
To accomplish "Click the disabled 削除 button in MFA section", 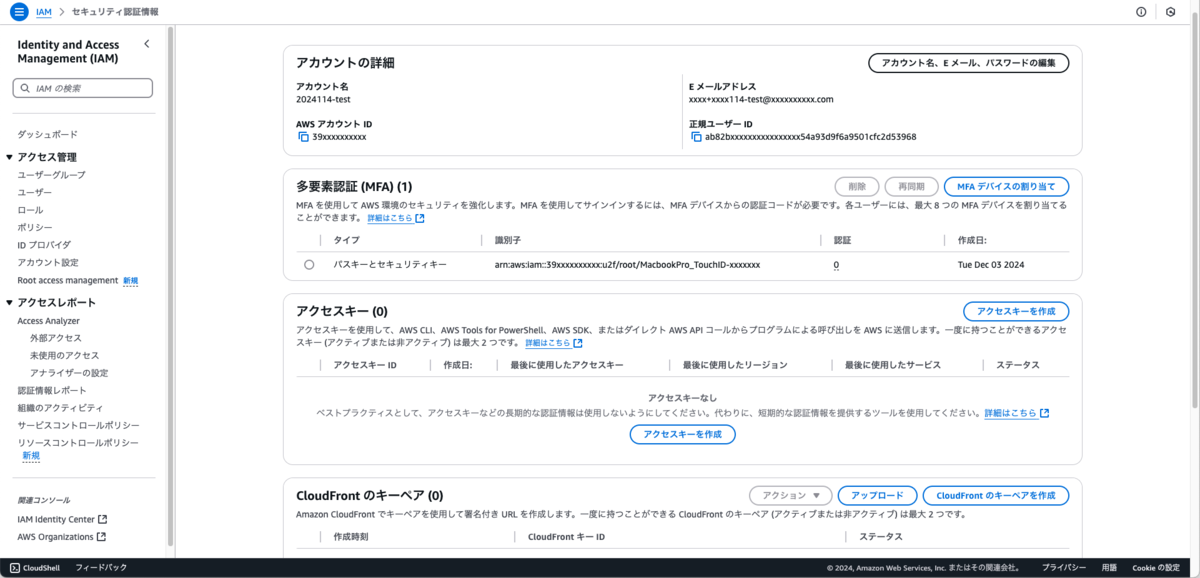I will click(857, 186).
